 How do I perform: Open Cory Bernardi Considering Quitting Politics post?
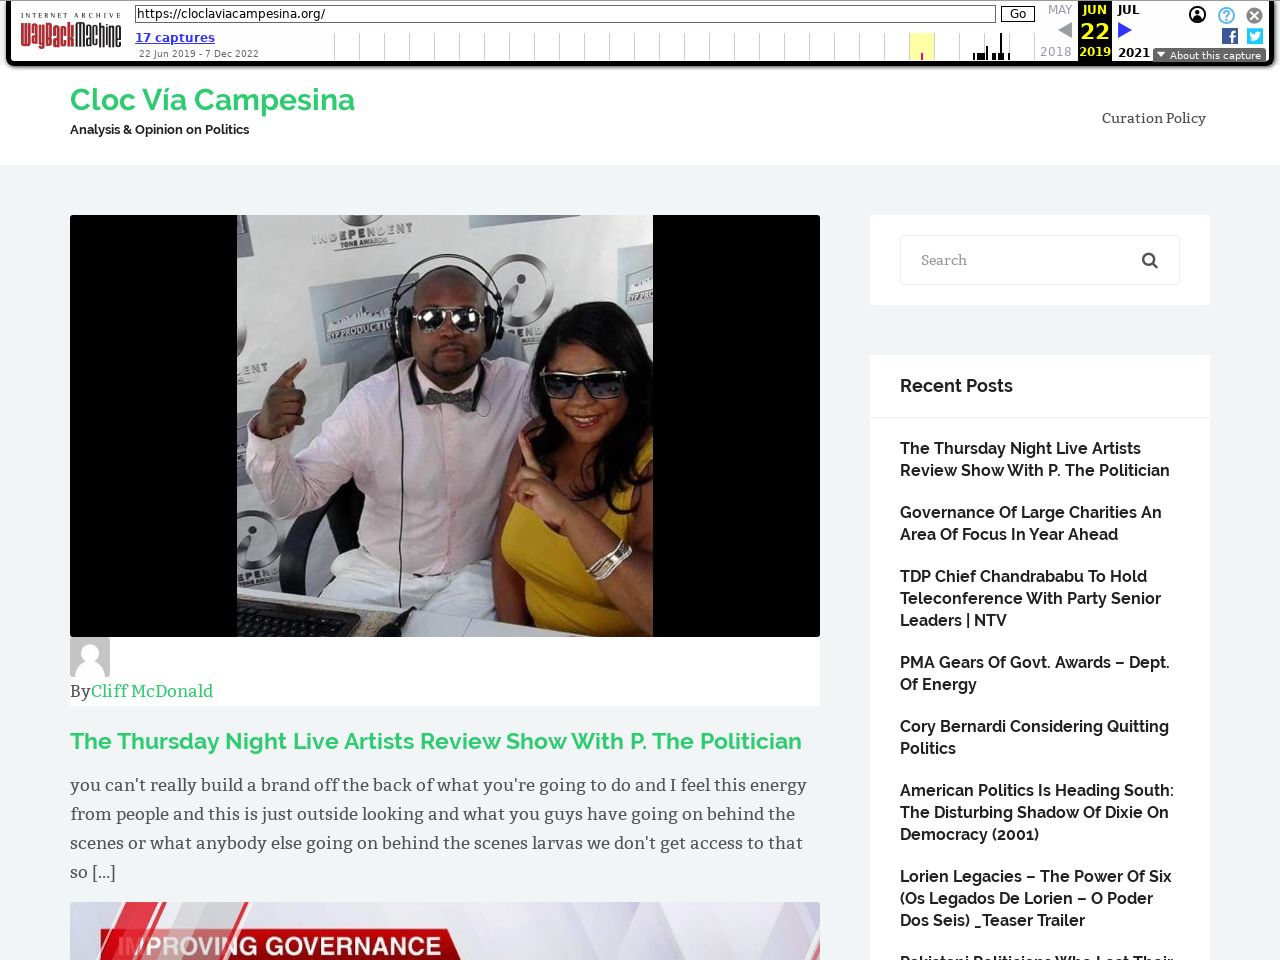point(1034,737)
